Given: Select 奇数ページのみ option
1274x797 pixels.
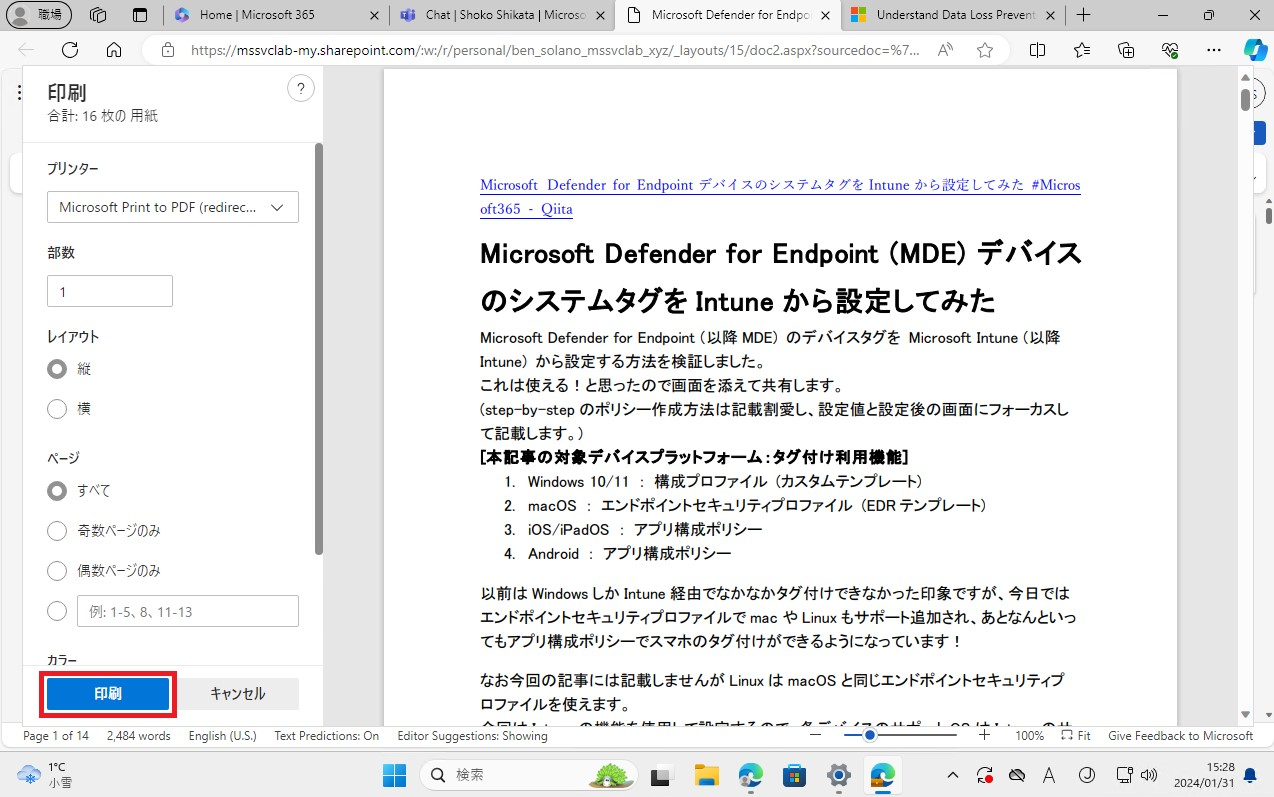Looking at the screenshot, I should coord(57,531).
